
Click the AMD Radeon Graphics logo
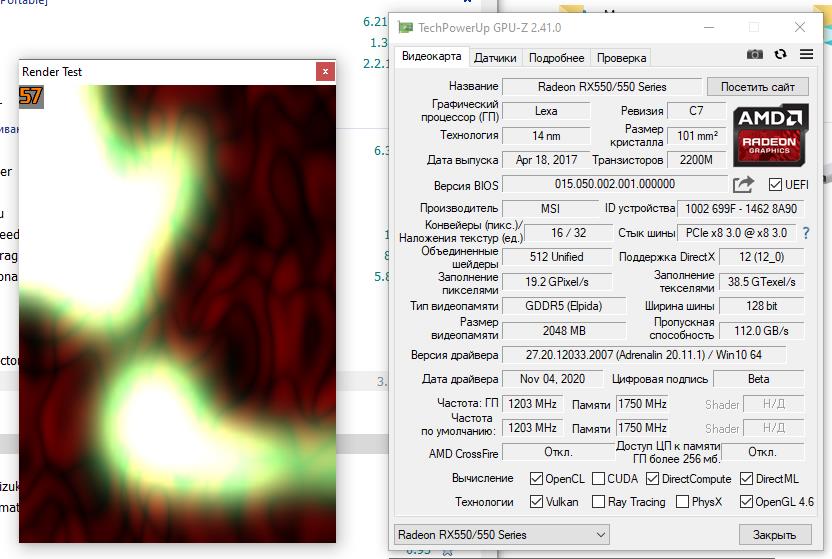point(770,136)
